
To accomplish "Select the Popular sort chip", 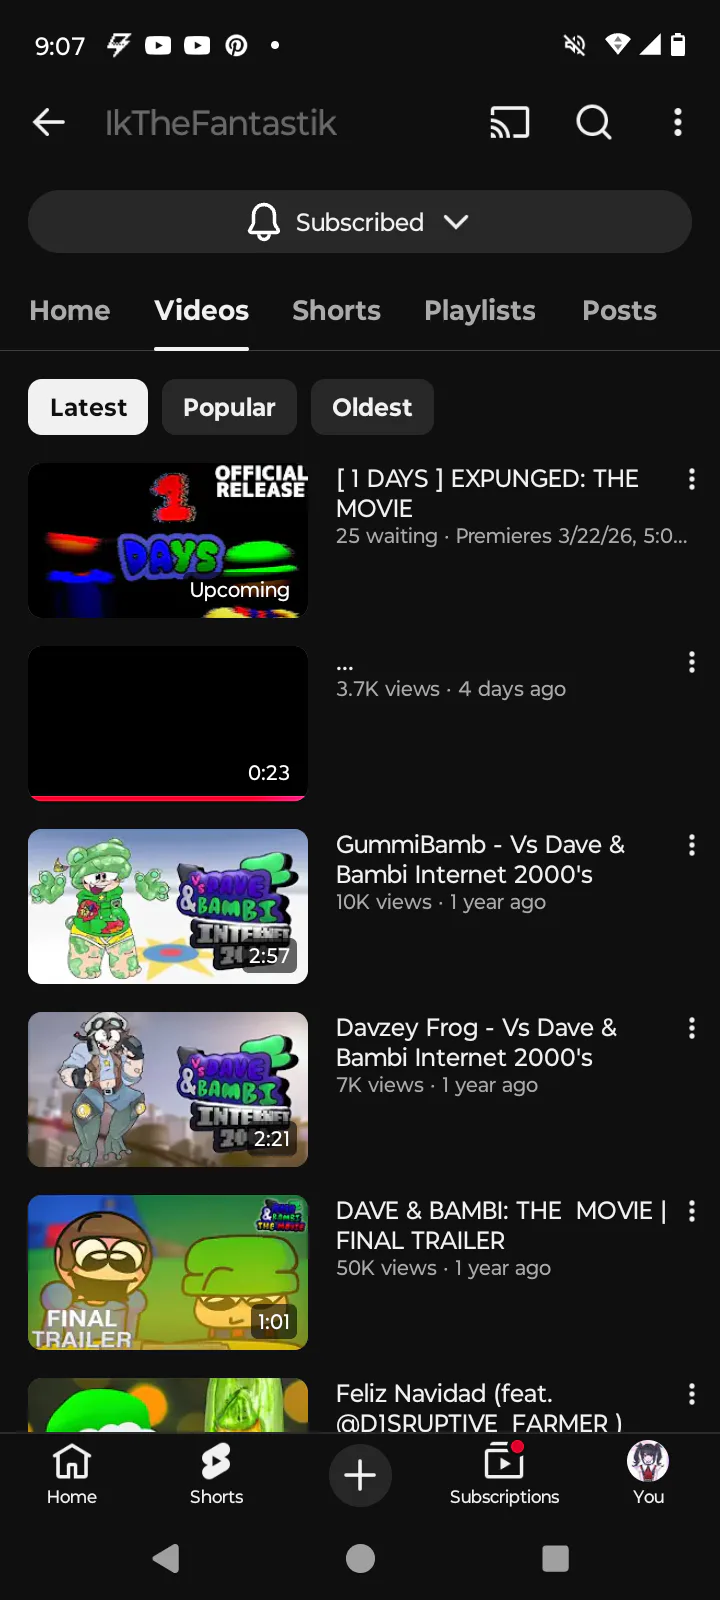I will click(229, 407).
